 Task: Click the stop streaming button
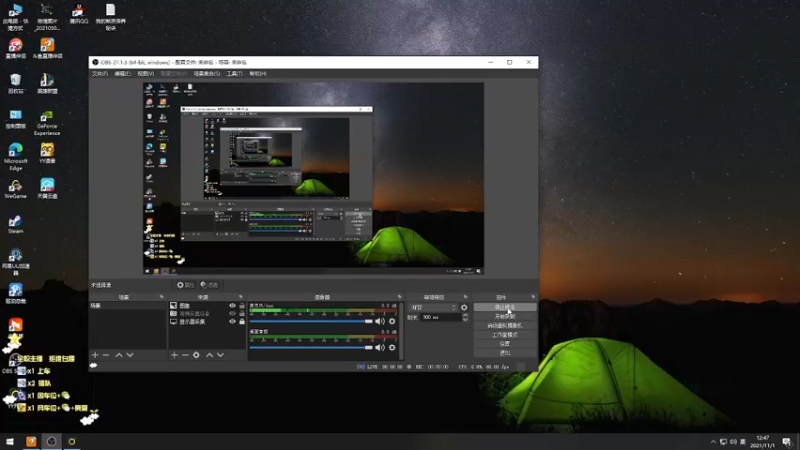(x=505, y=307)
